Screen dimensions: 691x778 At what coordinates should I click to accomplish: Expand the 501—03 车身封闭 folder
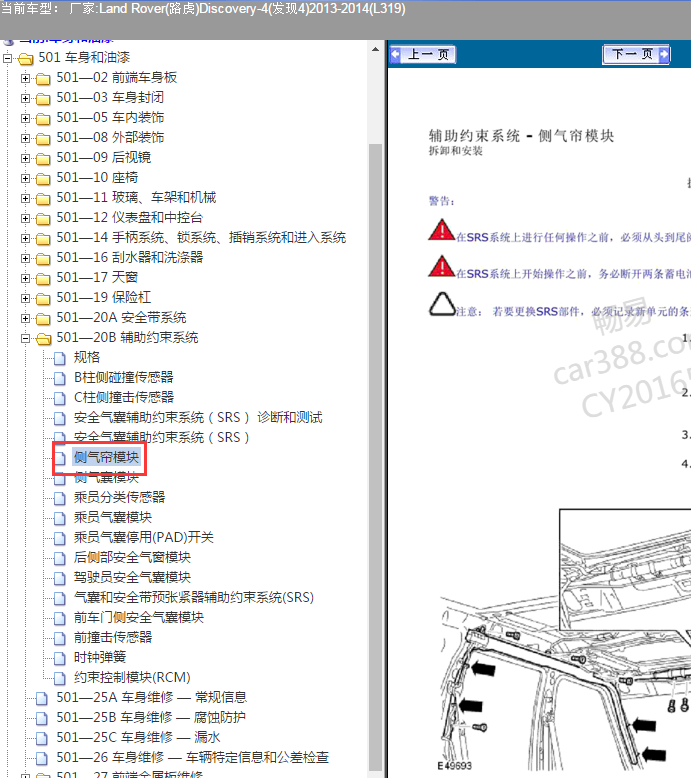pyautogui.click(x=25, y=98)
